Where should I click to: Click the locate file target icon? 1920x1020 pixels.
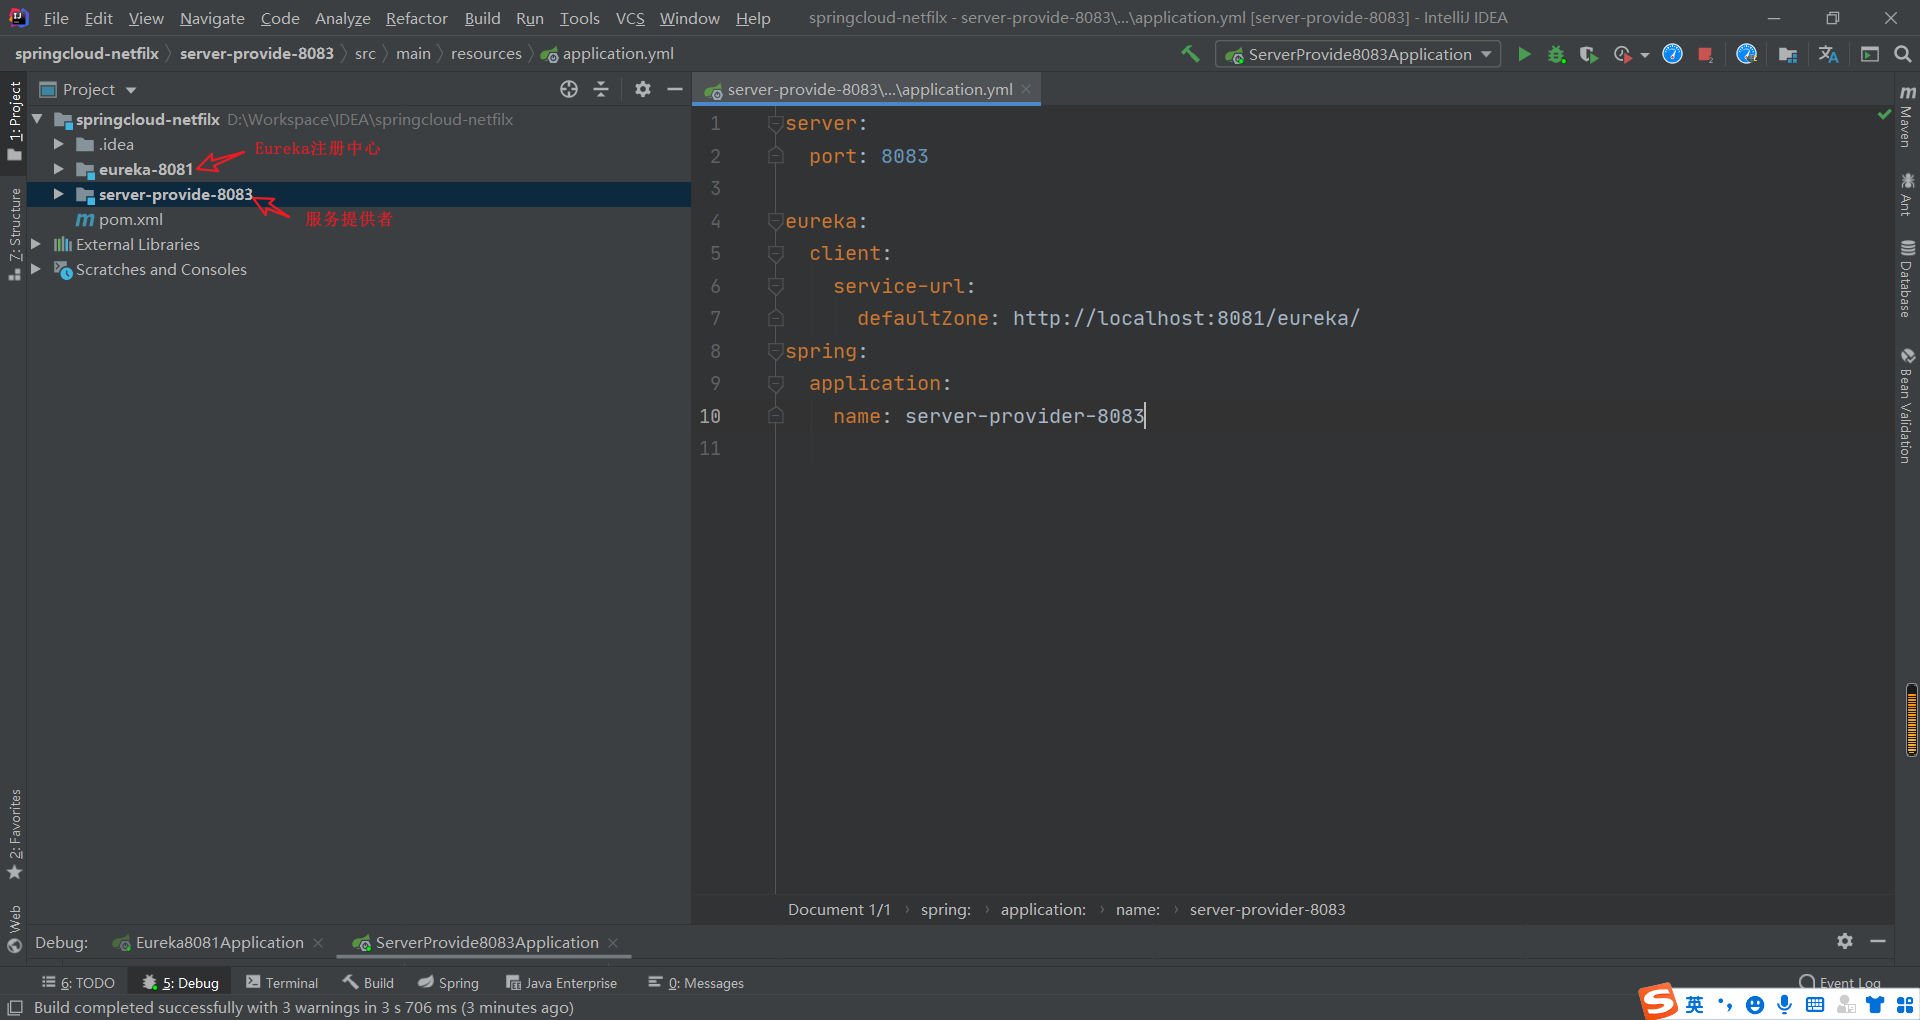click(x=569, y=89)
